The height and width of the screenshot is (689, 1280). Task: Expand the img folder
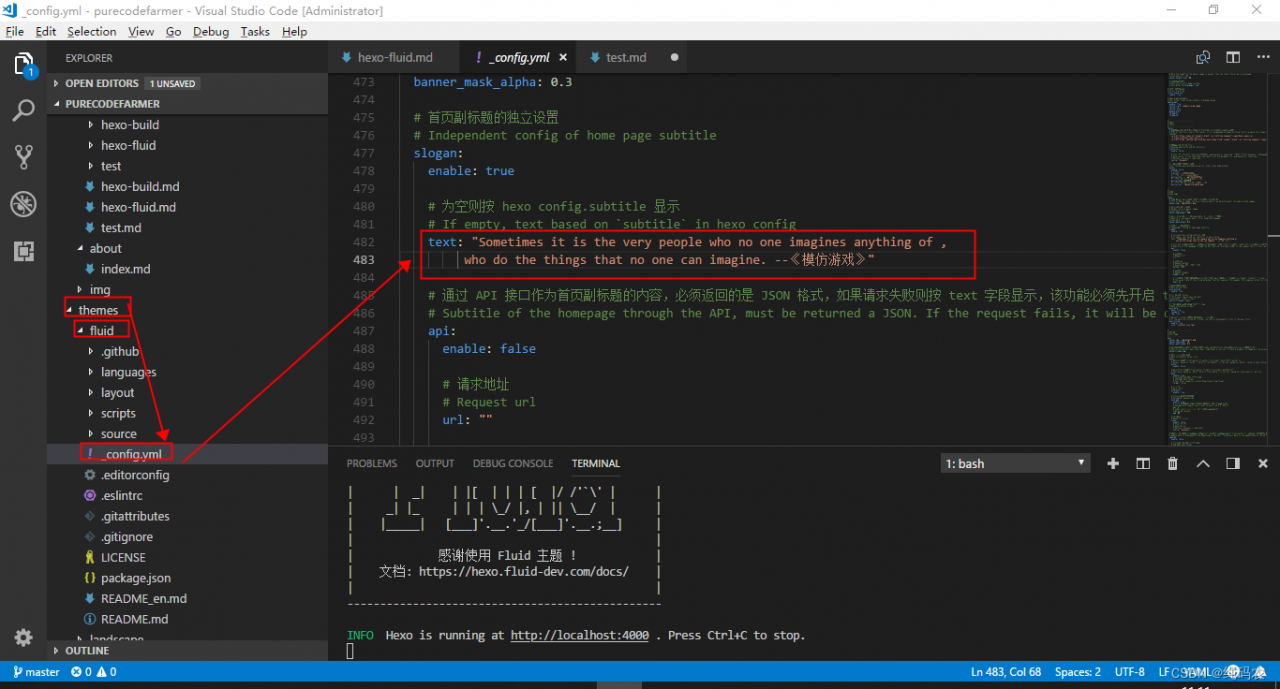[x=100, y=289]
